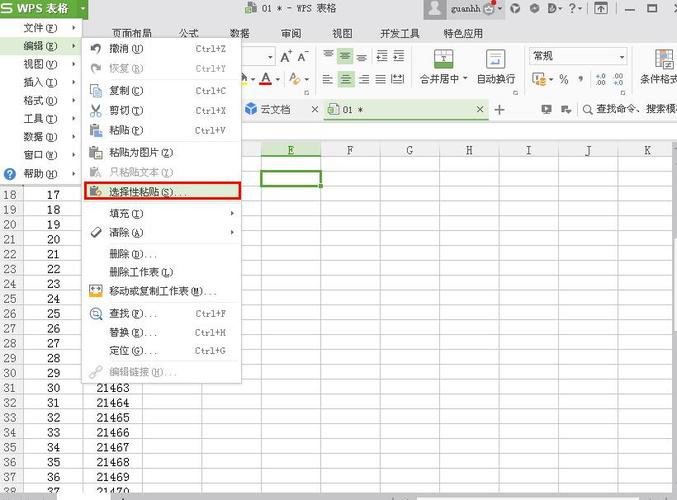The height and width of the screenshot is (500, 677).
Task: Select Paste as Picture (粘贴为图片)
Action: pyautogui.click(x=161, y=152)
